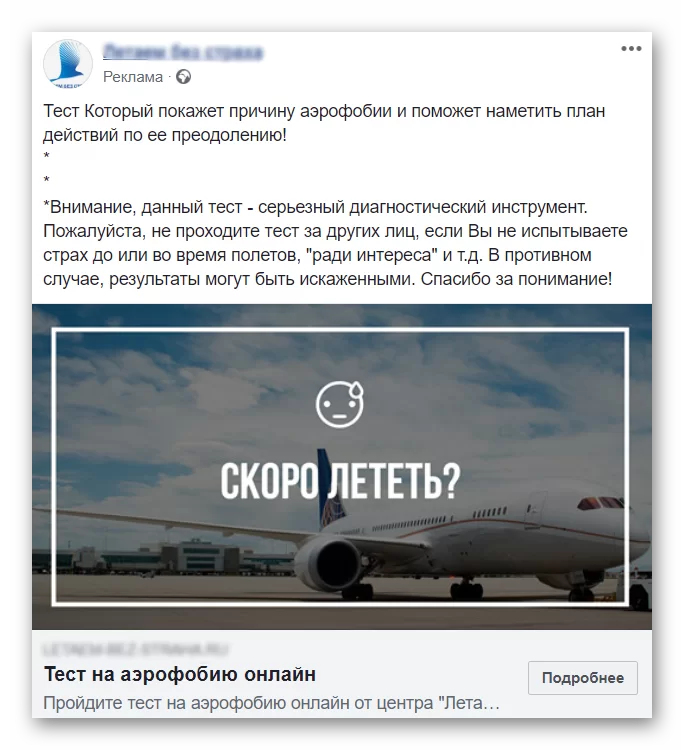Screen dimensions: 684x750
Task: Click the blurred website domain under the image
Action: [x=136, y=650]
